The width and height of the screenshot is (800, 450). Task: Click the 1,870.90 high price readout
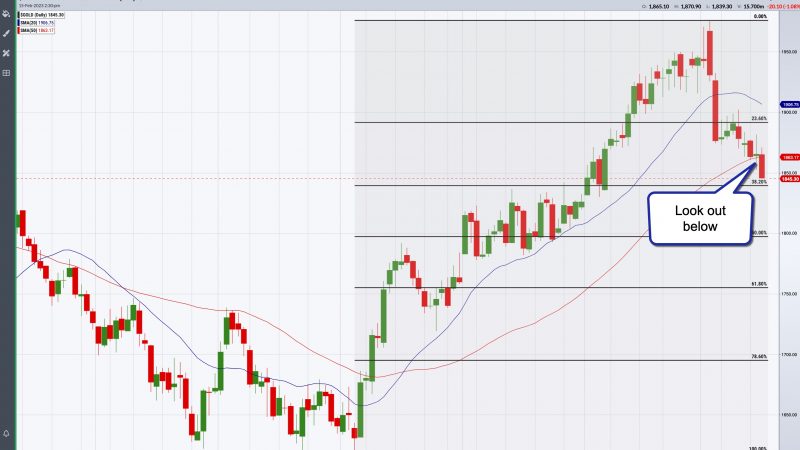[x=691, y=7]
